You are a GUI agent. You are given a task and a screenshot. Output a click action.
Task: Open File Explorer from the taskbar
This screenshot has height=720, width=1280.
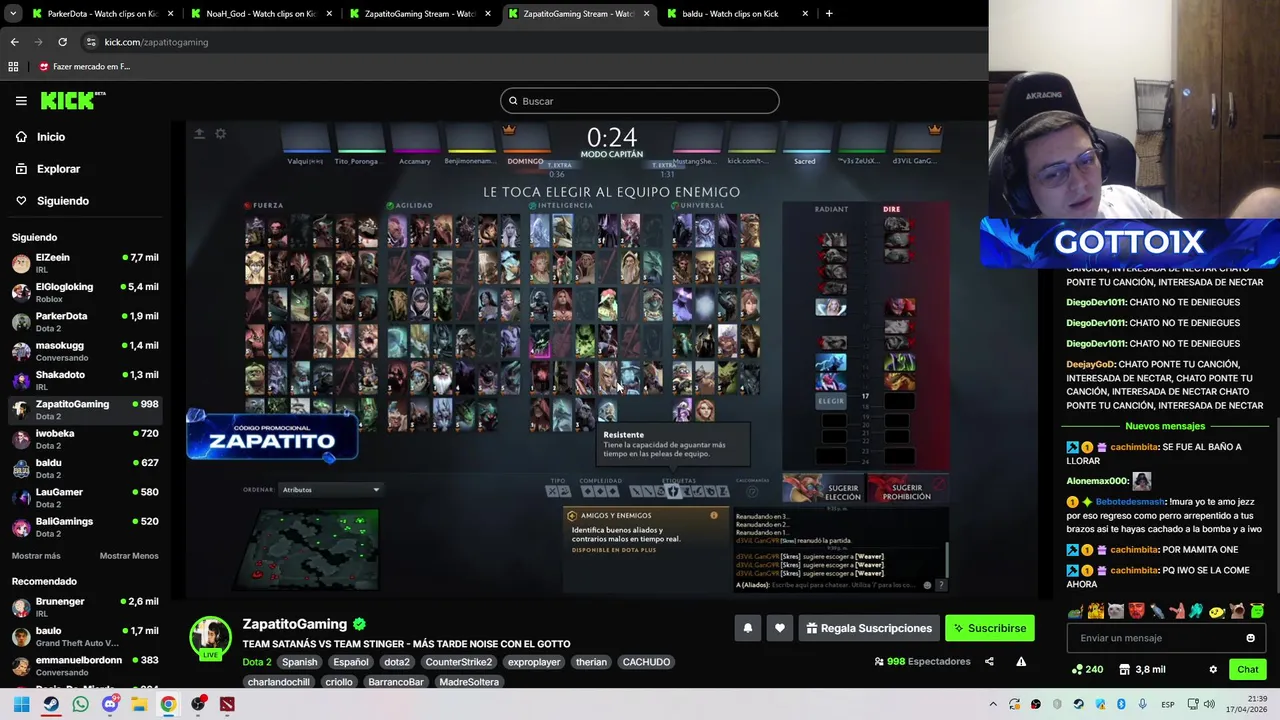pyautogui.click(x=139, y=704)
